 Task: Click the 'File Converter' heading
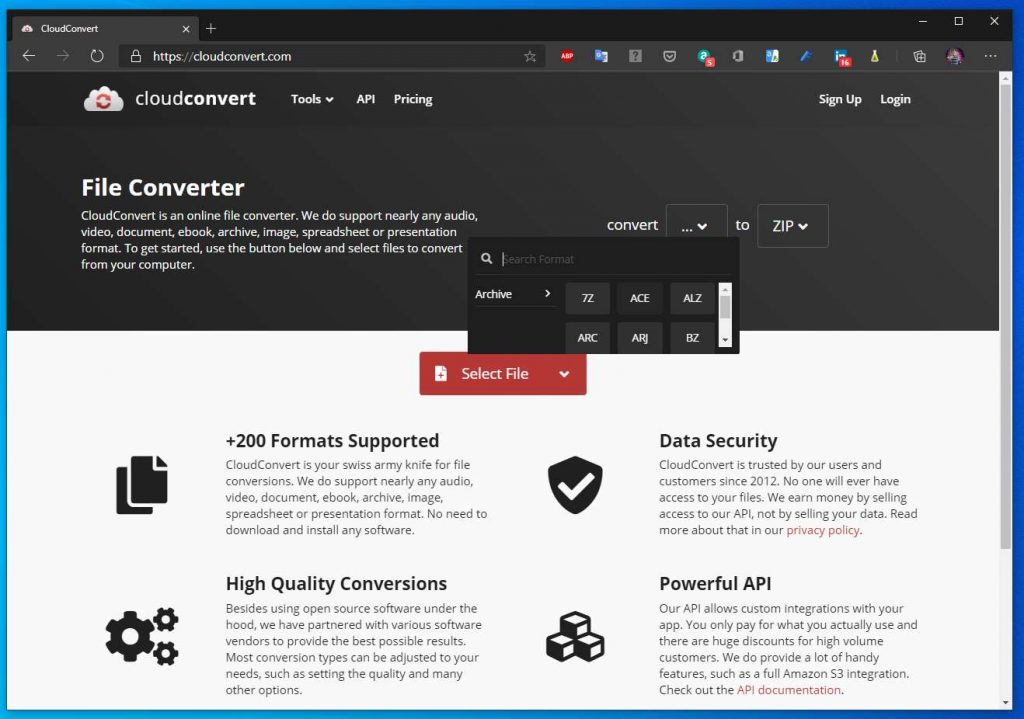(163, 188)
